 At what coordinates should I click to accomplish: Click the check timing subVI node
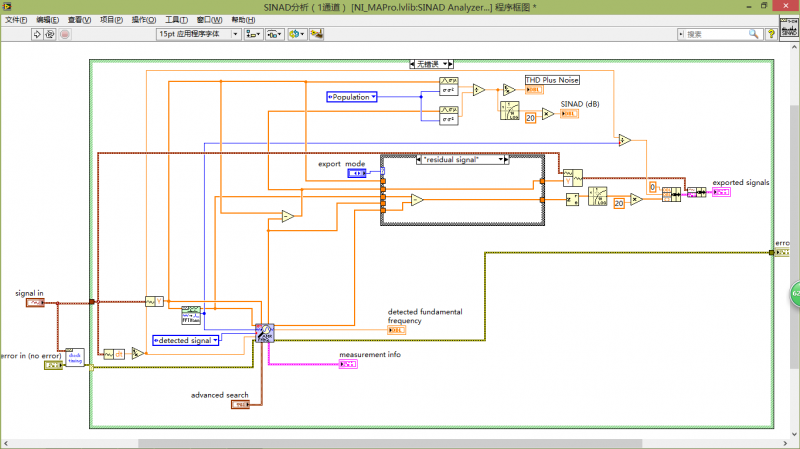pos(77,356)
